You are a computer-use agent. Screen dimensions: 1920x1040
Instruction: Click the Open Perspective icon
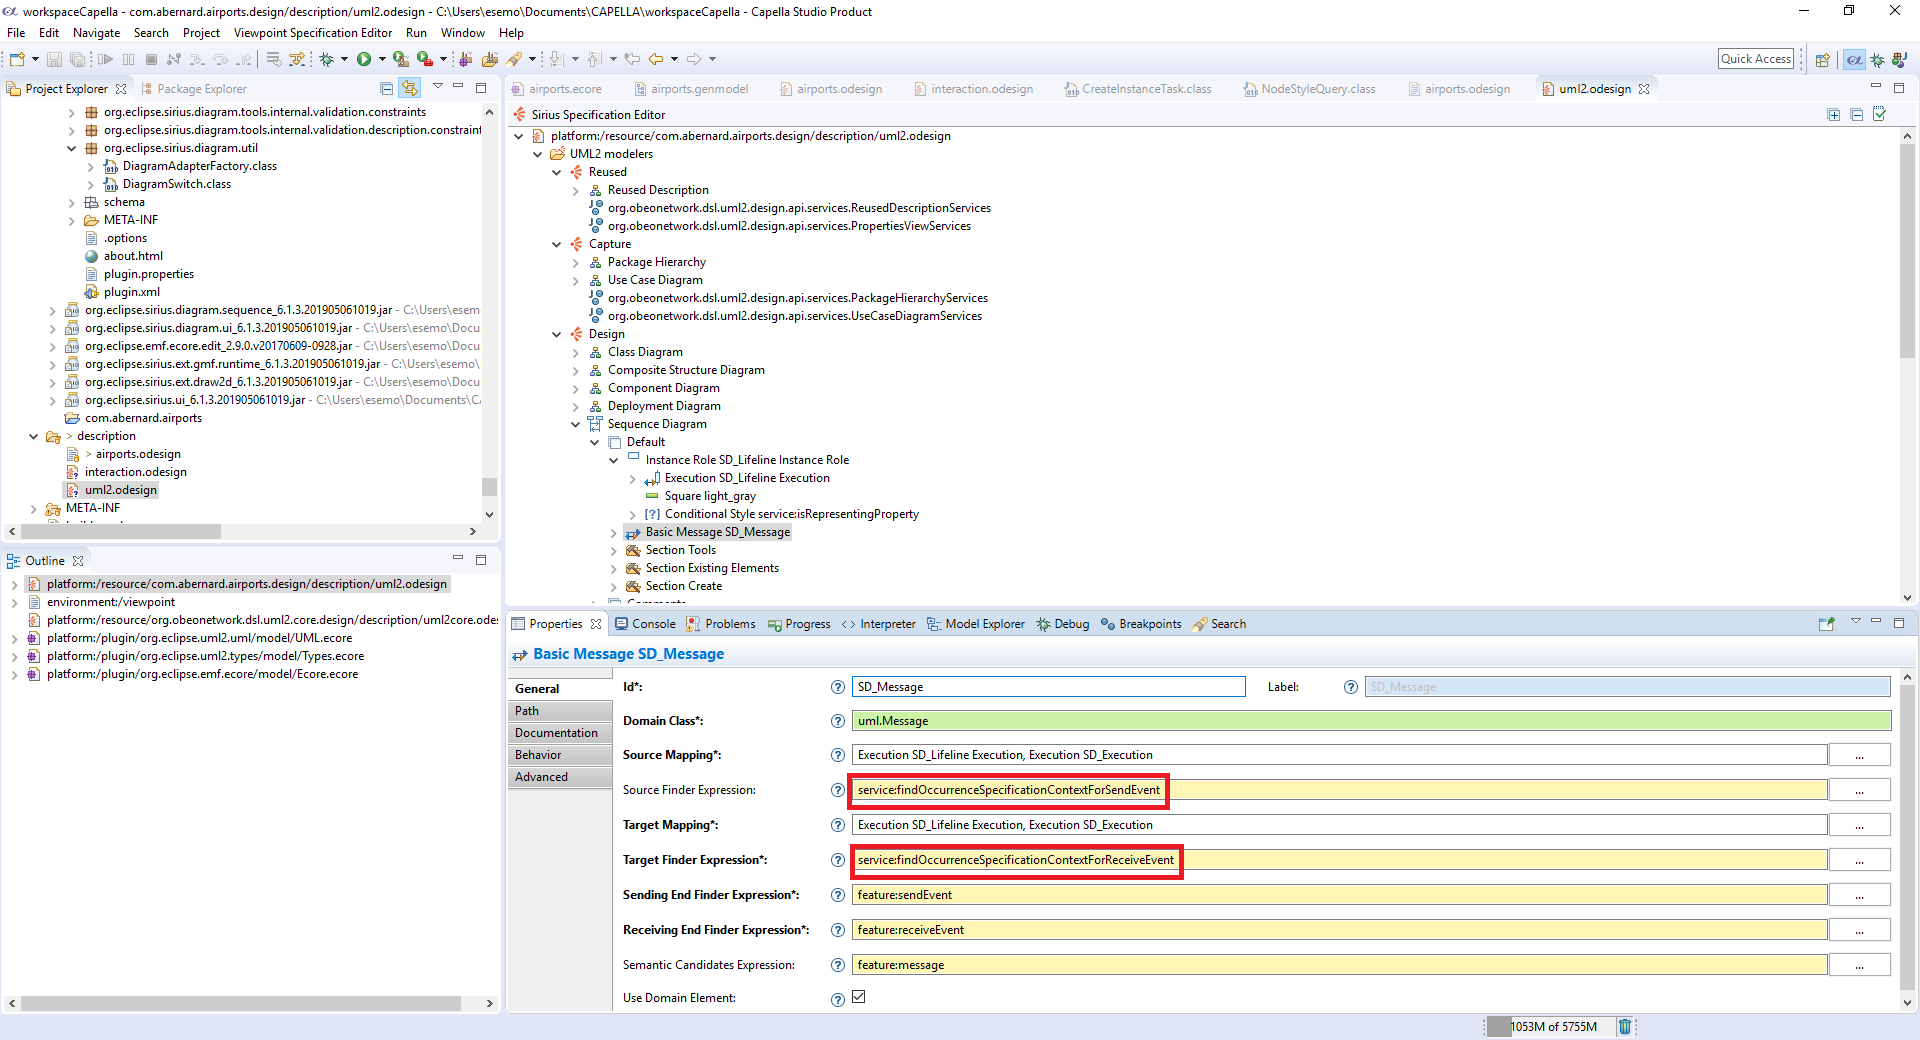coord(1823,60)
